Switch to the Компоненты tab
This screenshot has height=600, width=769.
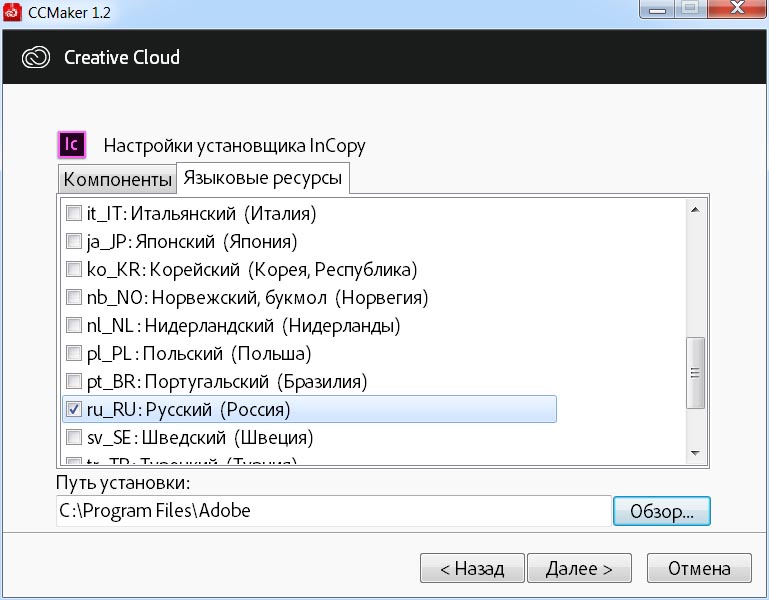pyautogui.click(x=117, y=179)
